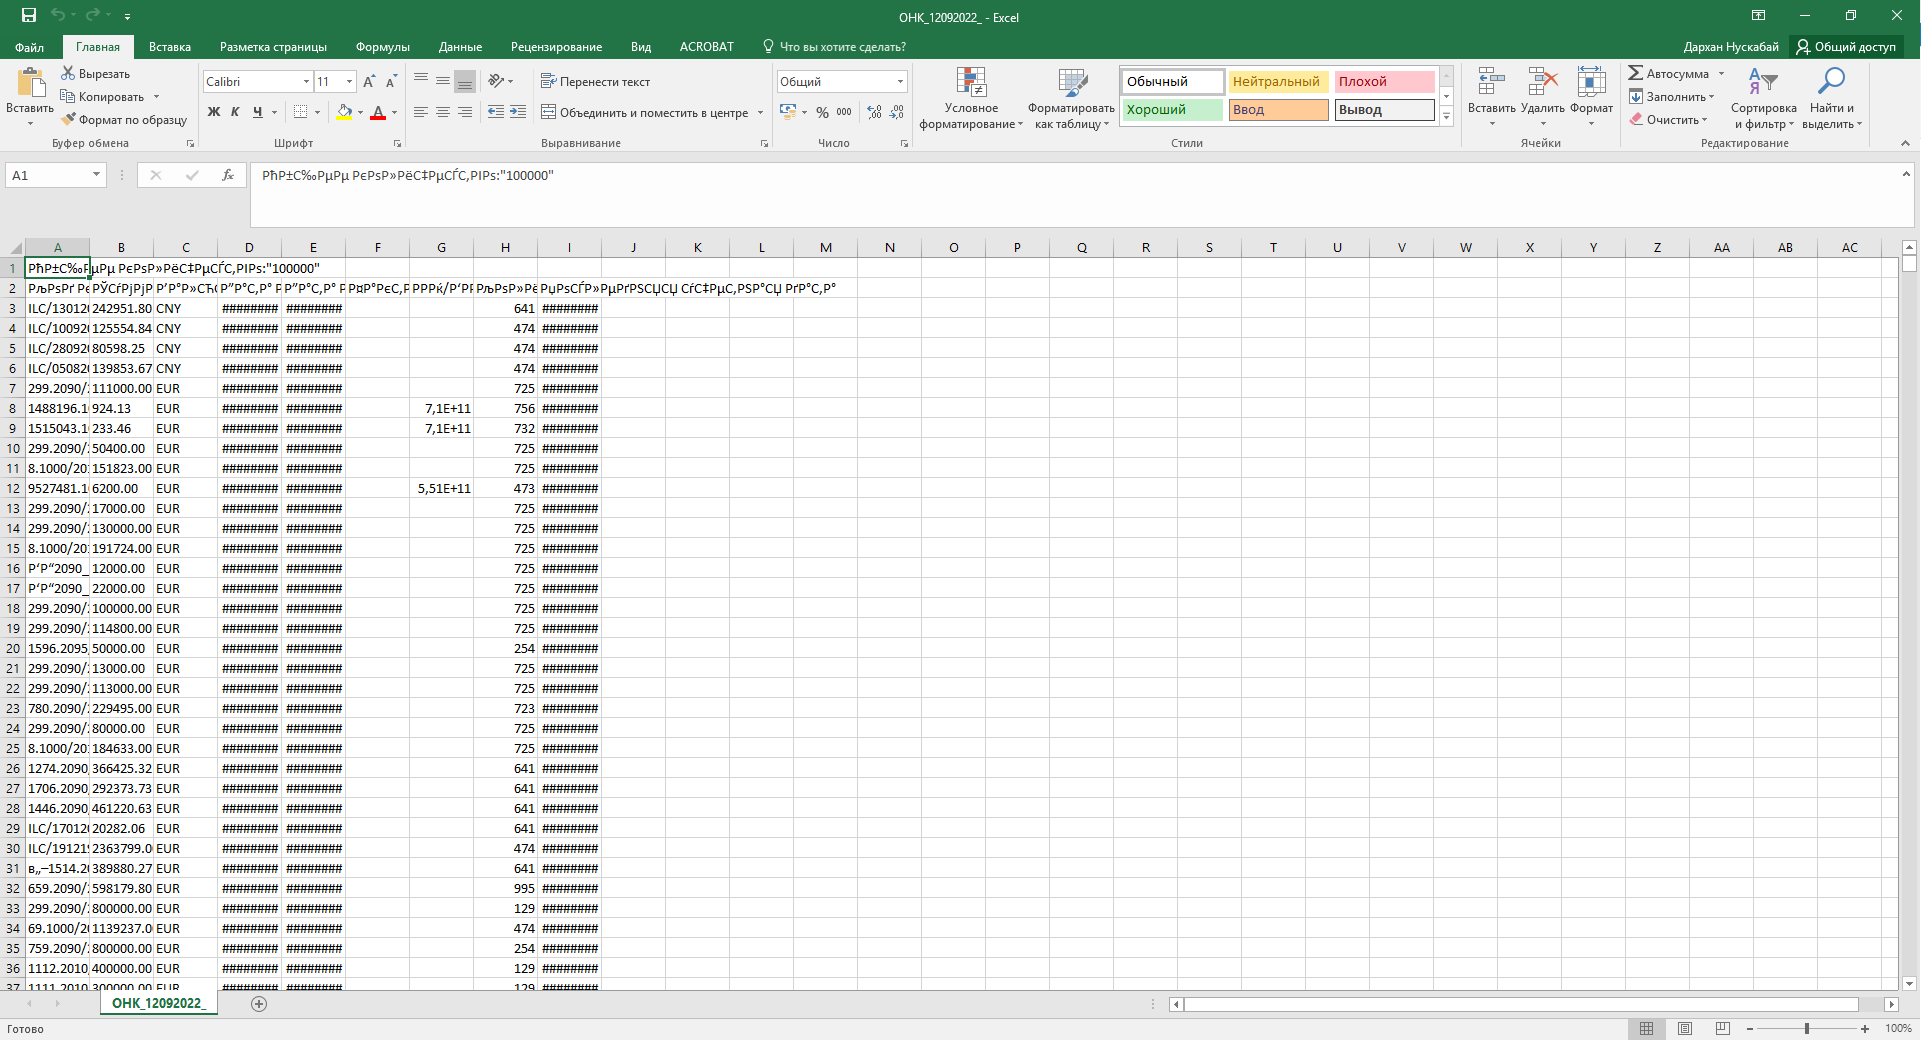Screen dimensions: 1921x1040
Task: Click the percent style icon
Action: click(822, 113)
